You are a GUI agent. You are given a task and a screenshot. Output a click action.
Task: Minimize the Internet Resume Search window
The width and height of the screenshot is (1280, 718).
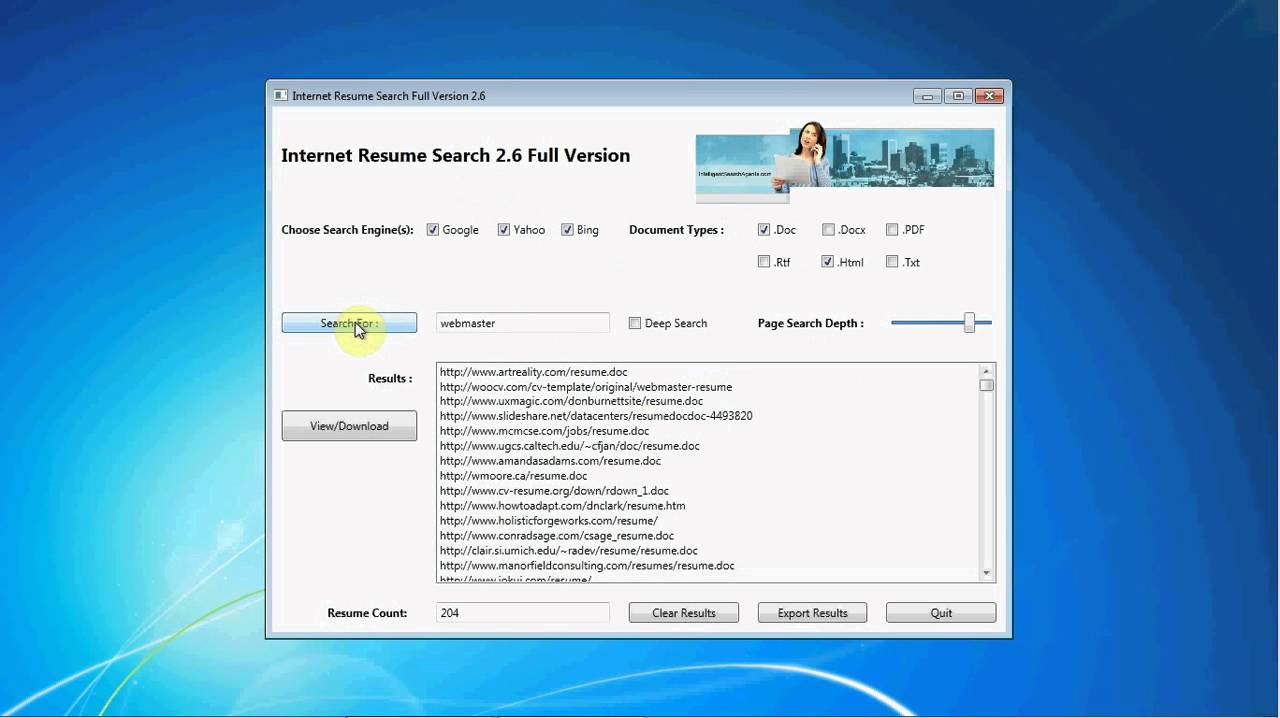coord(927,96)
